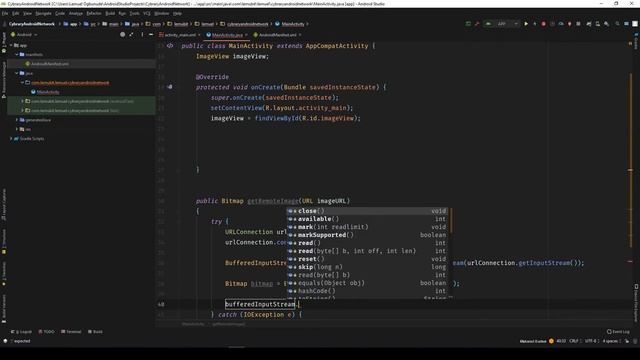Click the UTF-8 encoding status entry
This screenshot has width=640, height=360.
[591, 341]
